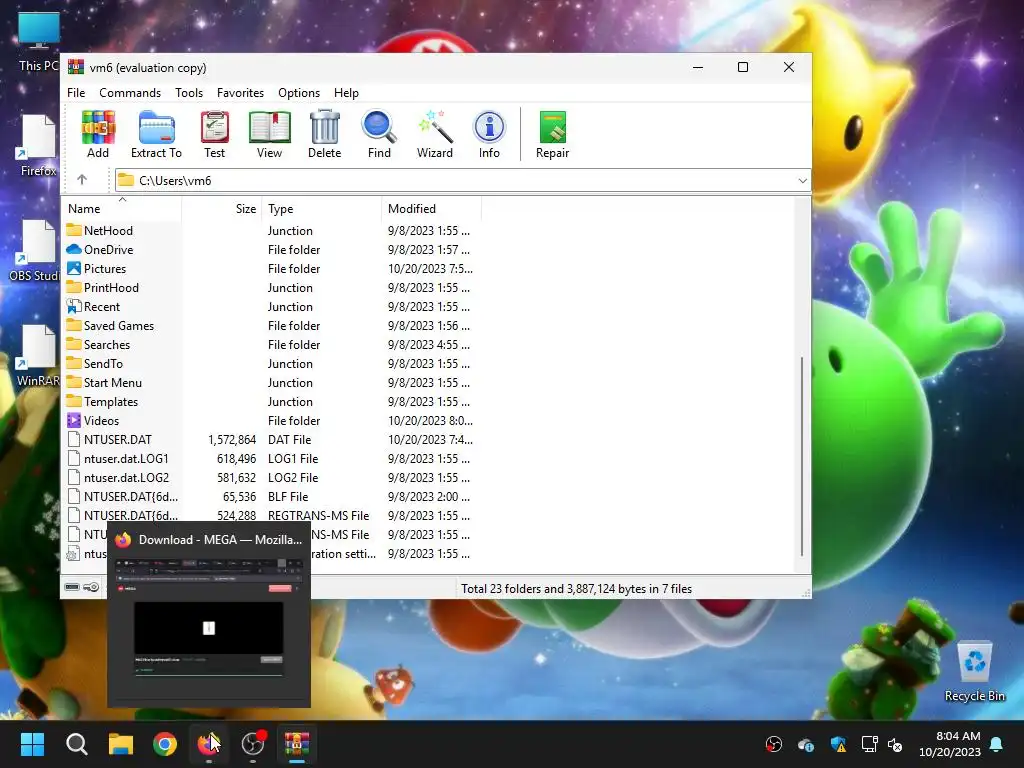
Task: Select the NTUSER.DAT file
Action: click(x=269, y=440)
